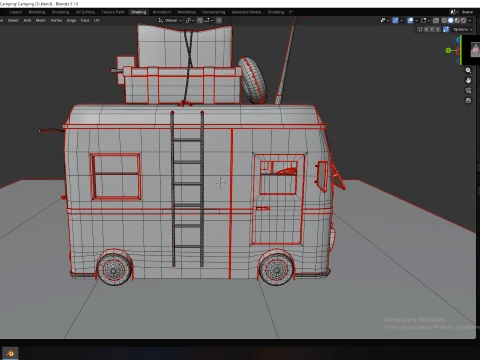Viewport: 480px width, 360px height.
Task: Click the Scene name field
Action: [467, 12]
